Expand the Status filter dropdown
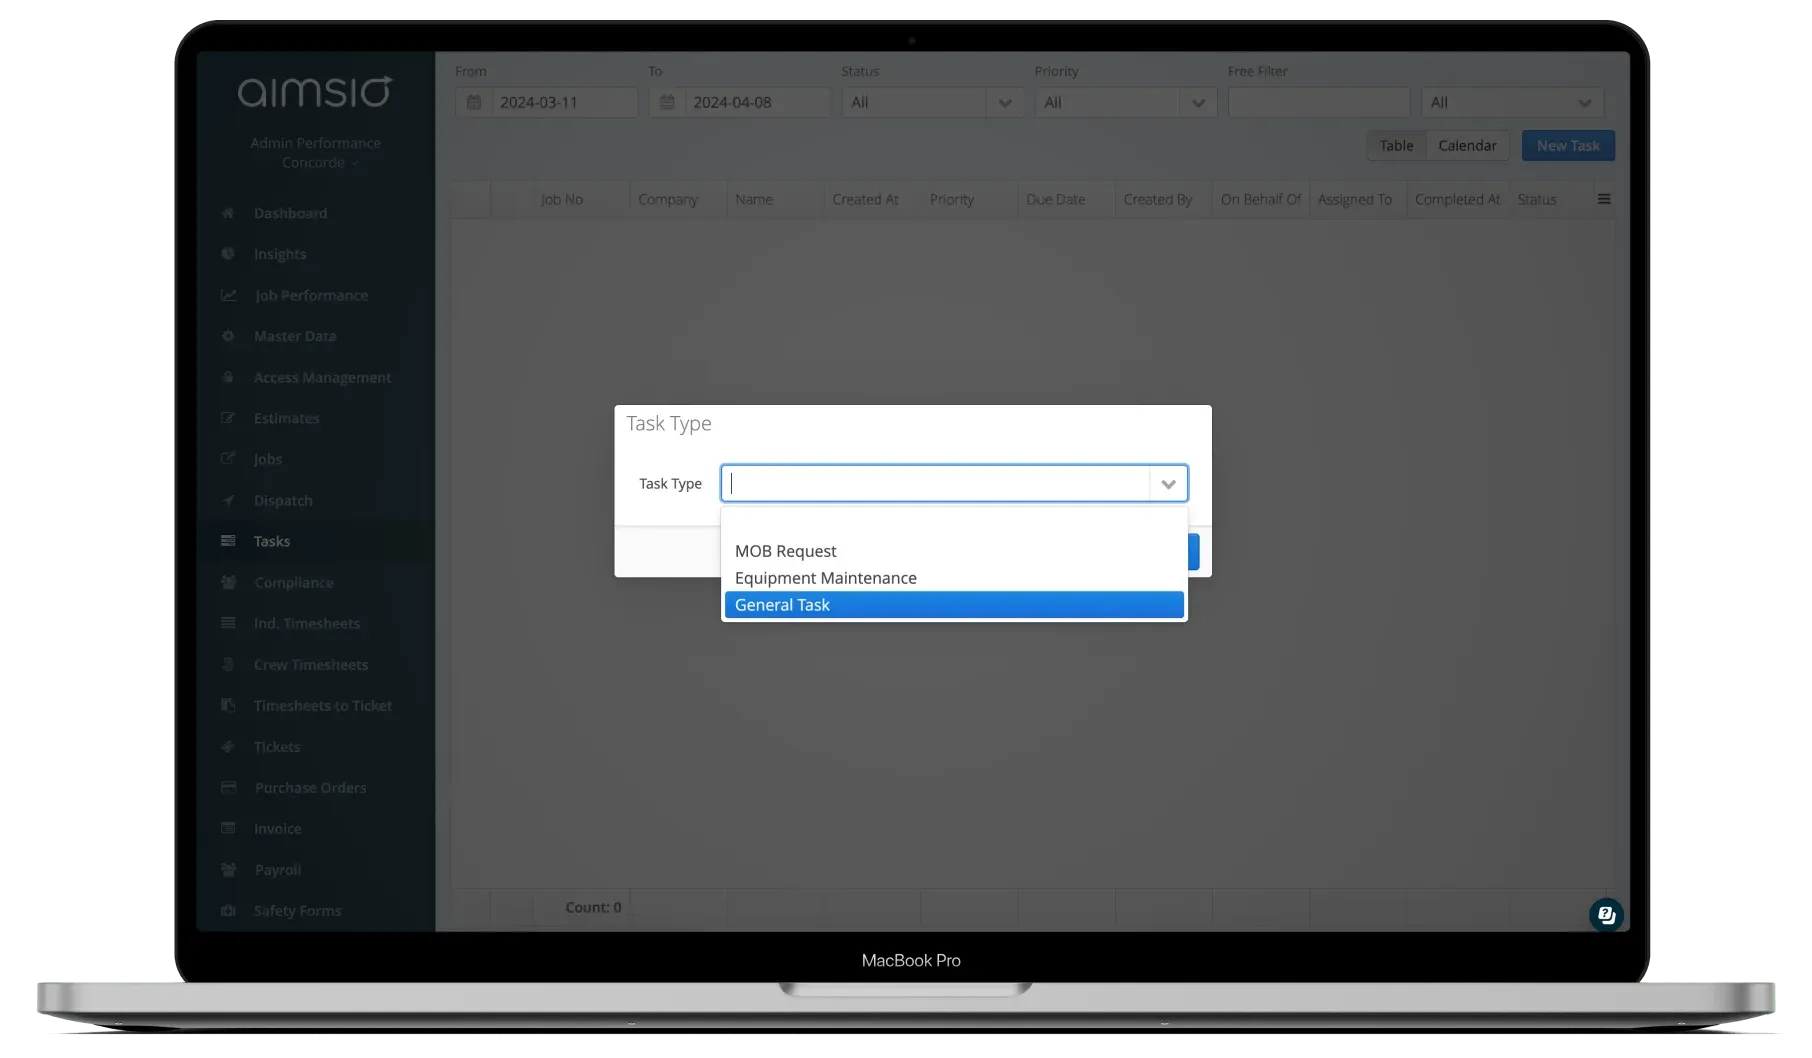This screenshot has width=1812, height=1058. [x=1004, y=101]
